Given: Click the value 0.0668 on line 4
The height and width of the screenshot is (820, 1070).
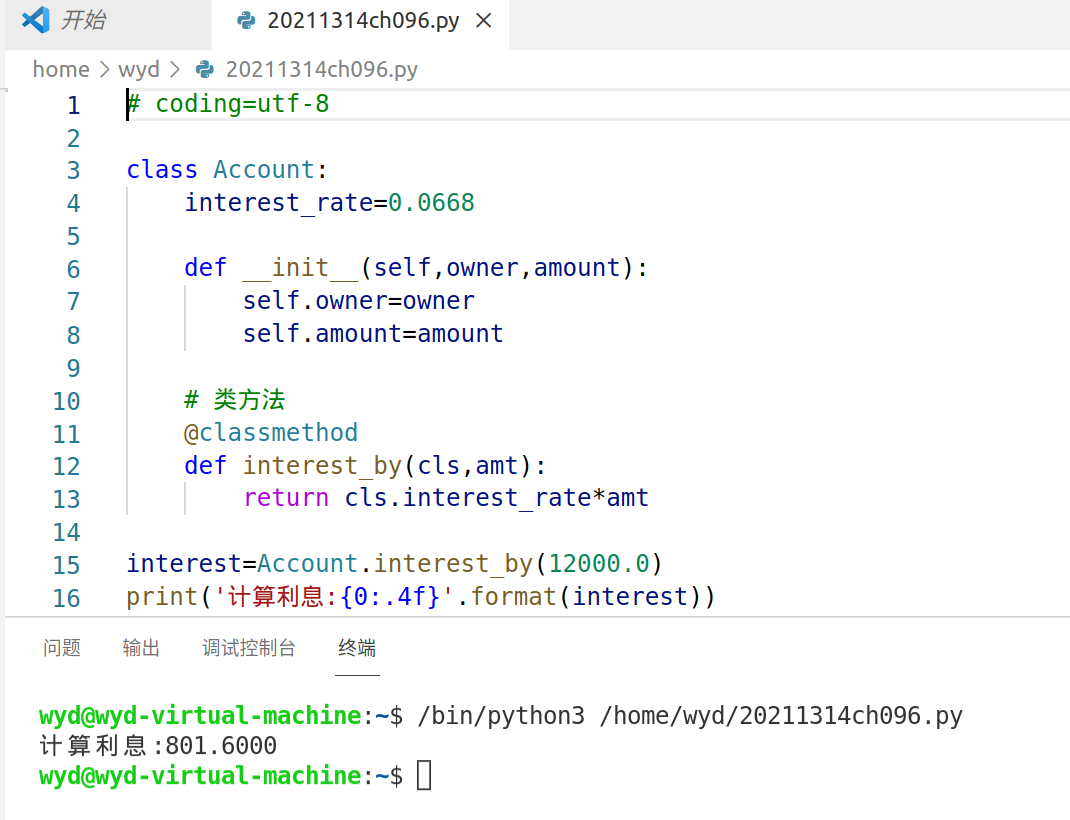Looking at the screenshot, I should click(431, 203).
